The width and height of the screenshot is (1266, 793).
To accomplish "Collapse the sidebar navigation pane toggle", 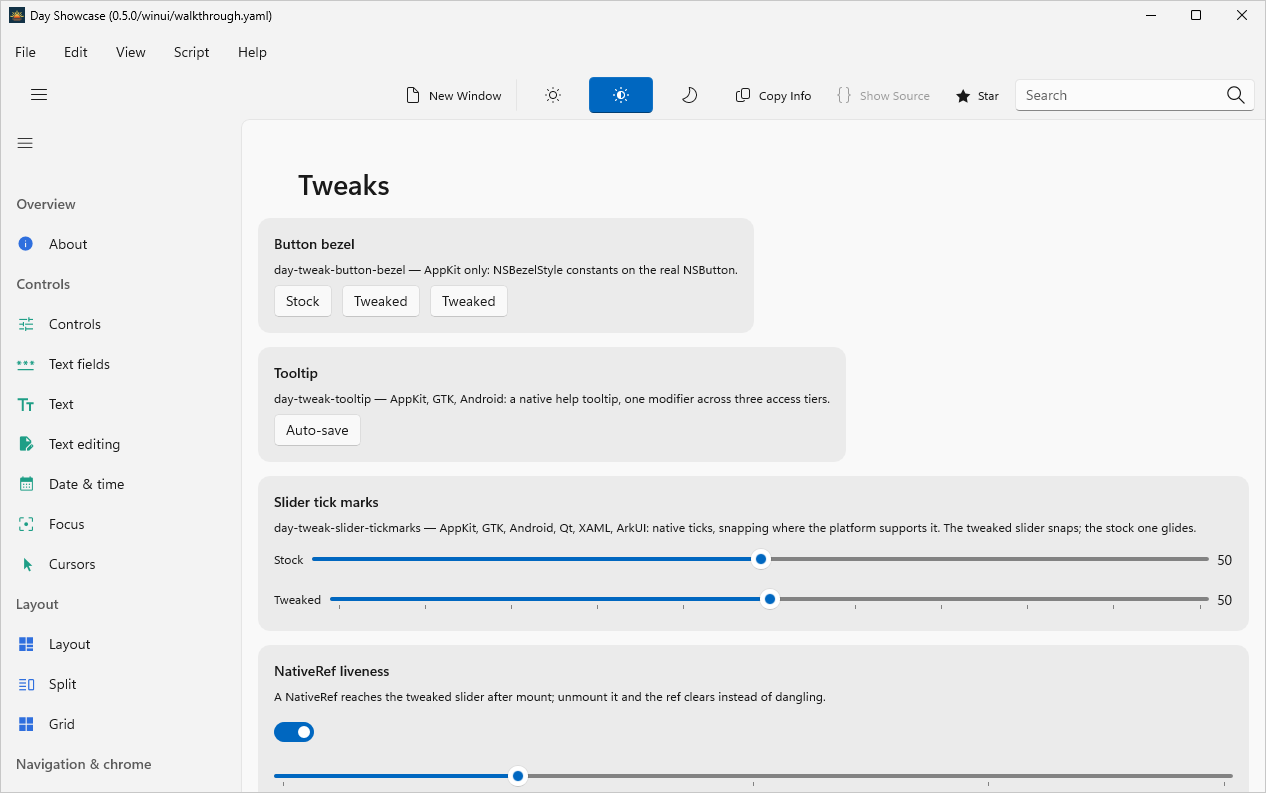I will (25, 143).
